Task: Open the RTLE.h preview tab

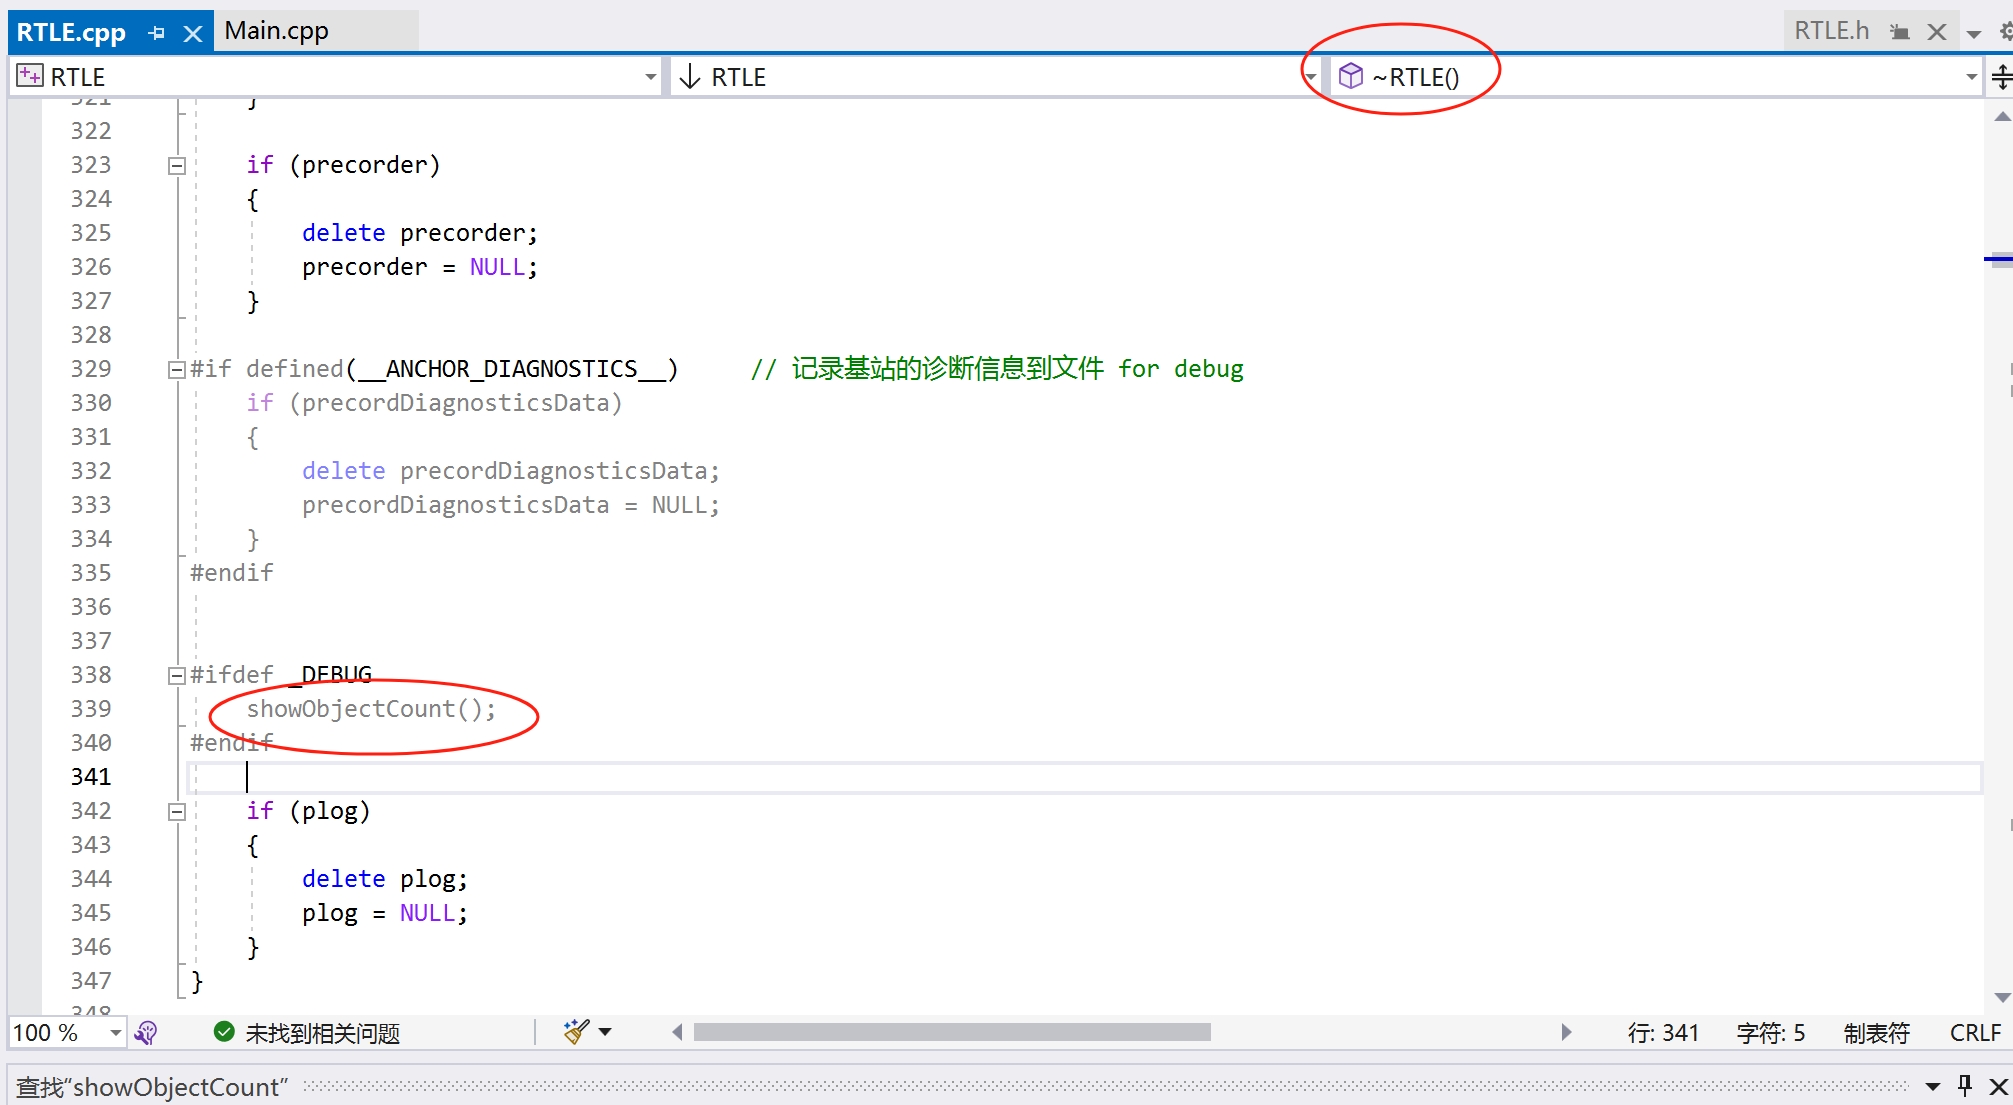Action: pos(1830,31)
